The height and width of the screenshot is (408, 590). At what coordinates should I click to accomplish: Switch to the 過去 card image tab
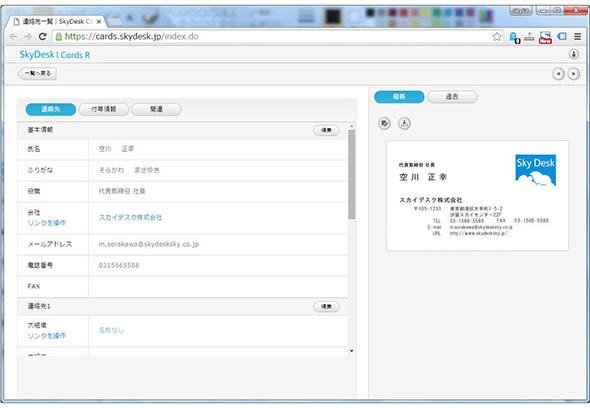click(452, 97)
